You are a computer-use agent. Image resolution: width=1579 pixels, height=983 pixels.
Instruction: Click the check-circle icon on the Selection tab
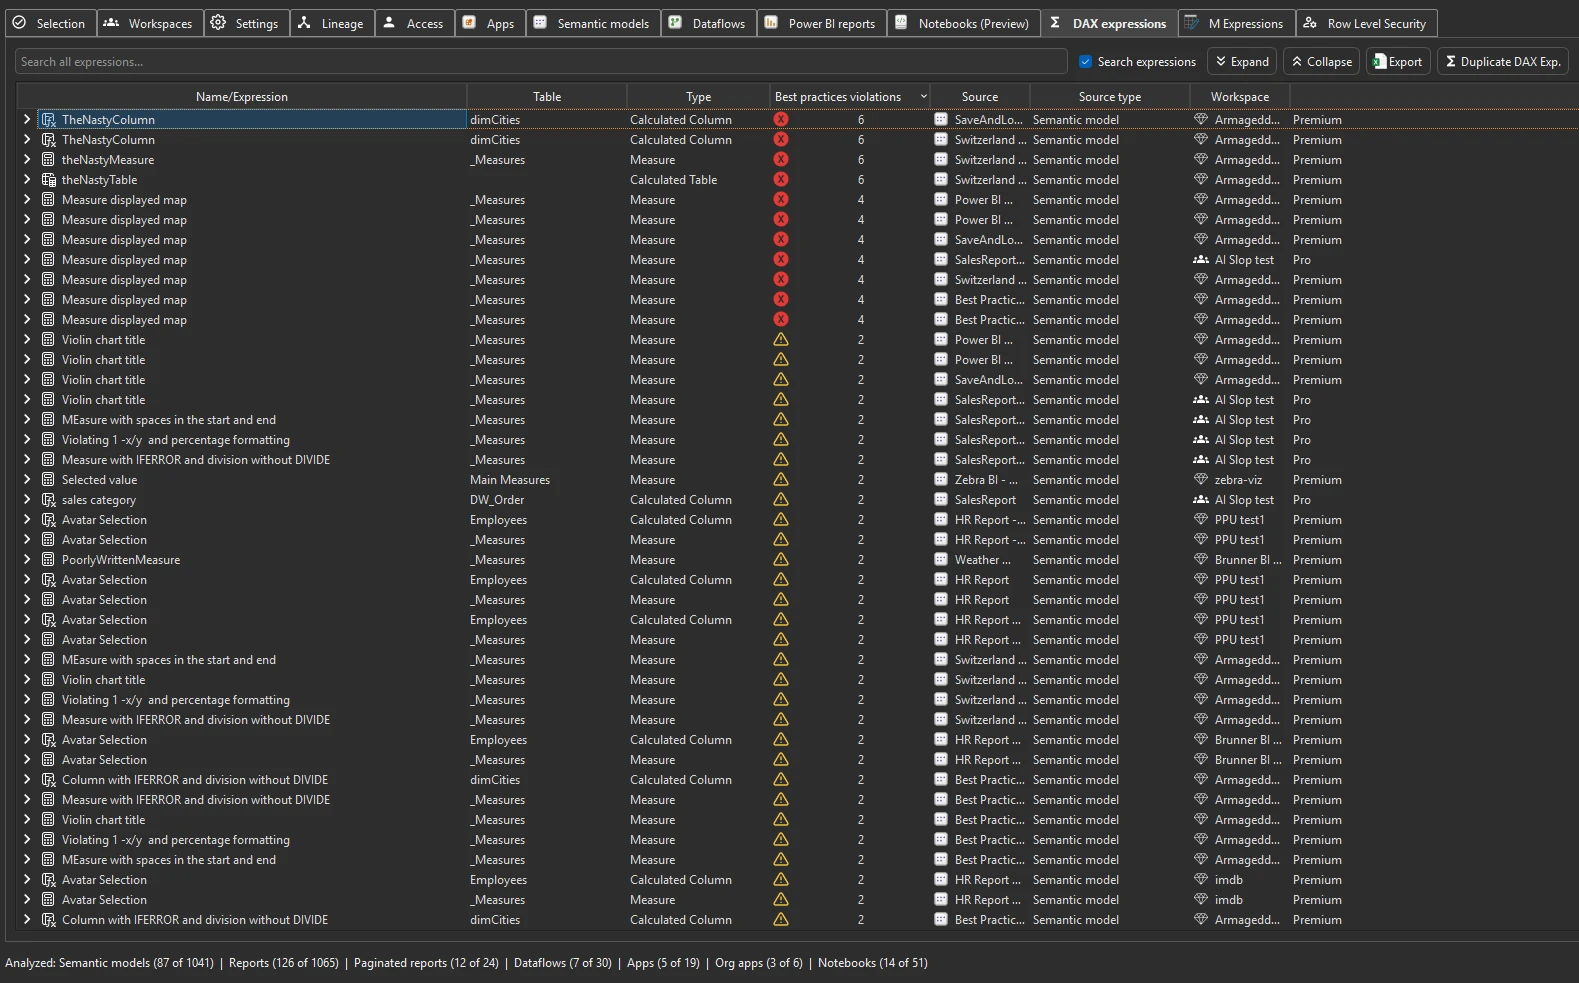(19, 23)
